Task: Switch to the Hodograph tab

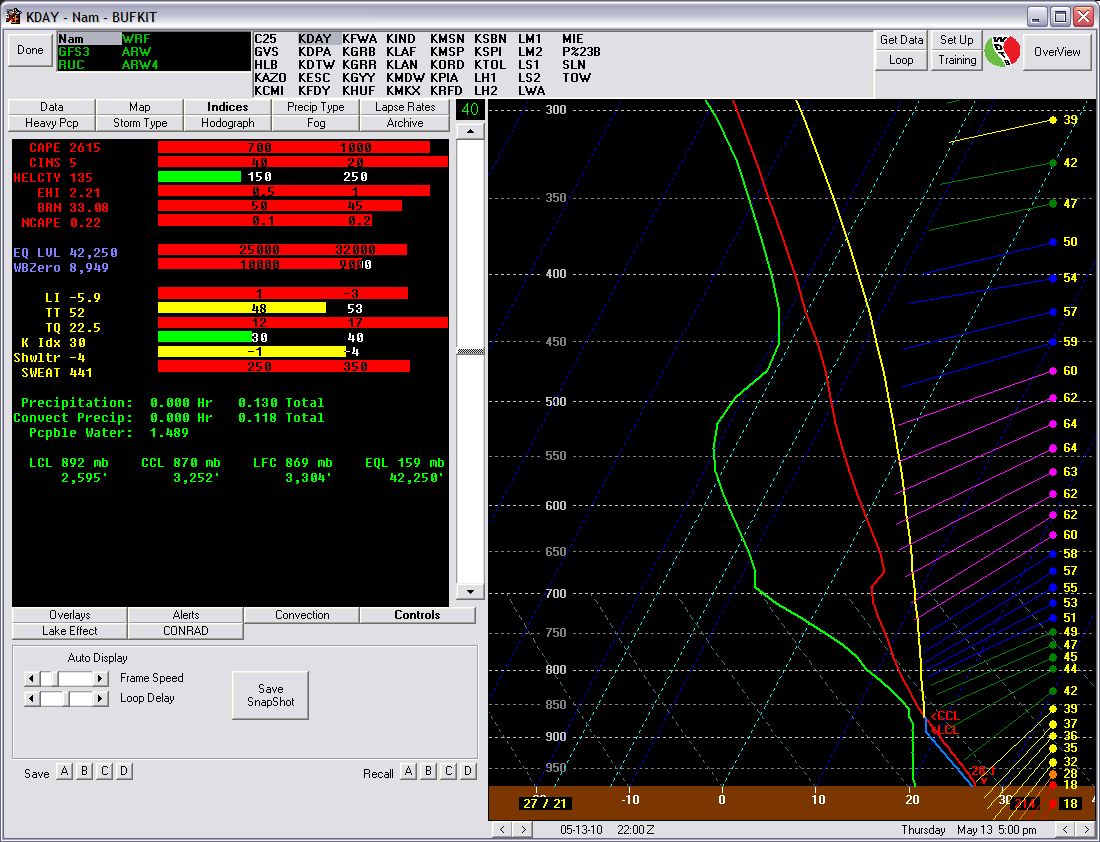Action: click(227, 123)
